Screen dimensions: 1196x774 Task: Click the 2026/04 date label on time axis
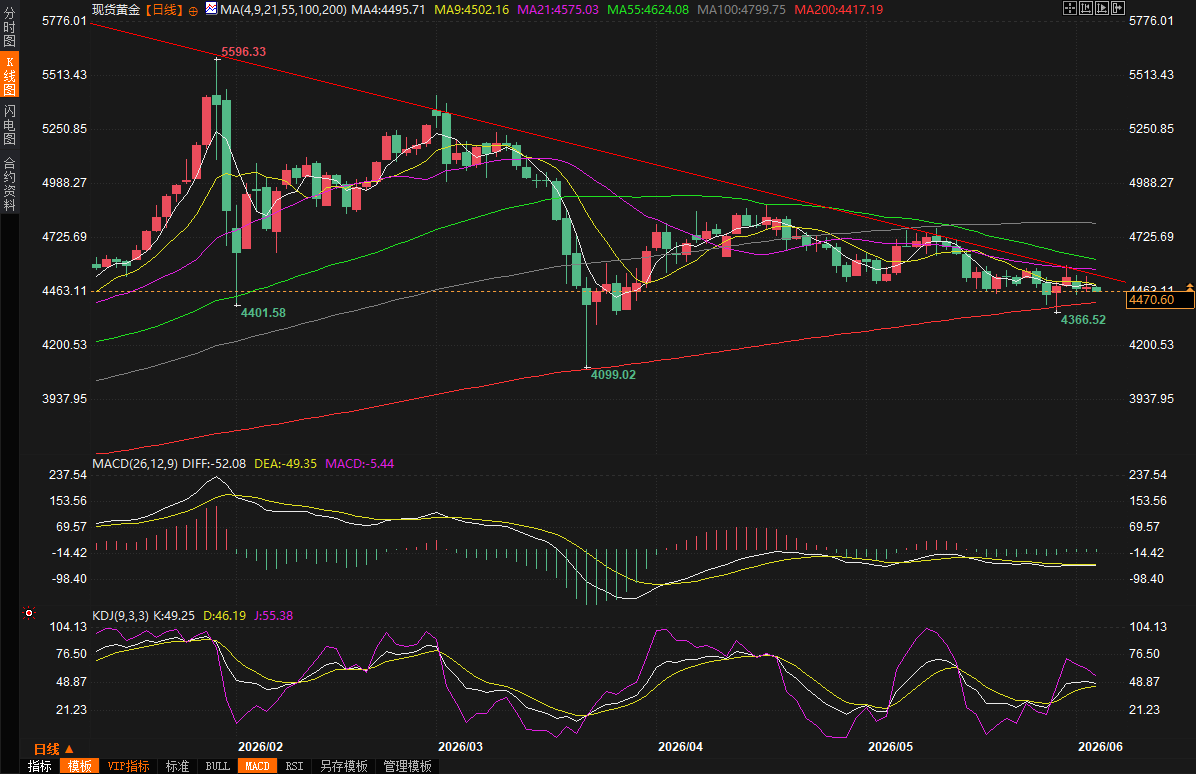tap(680, 747)
